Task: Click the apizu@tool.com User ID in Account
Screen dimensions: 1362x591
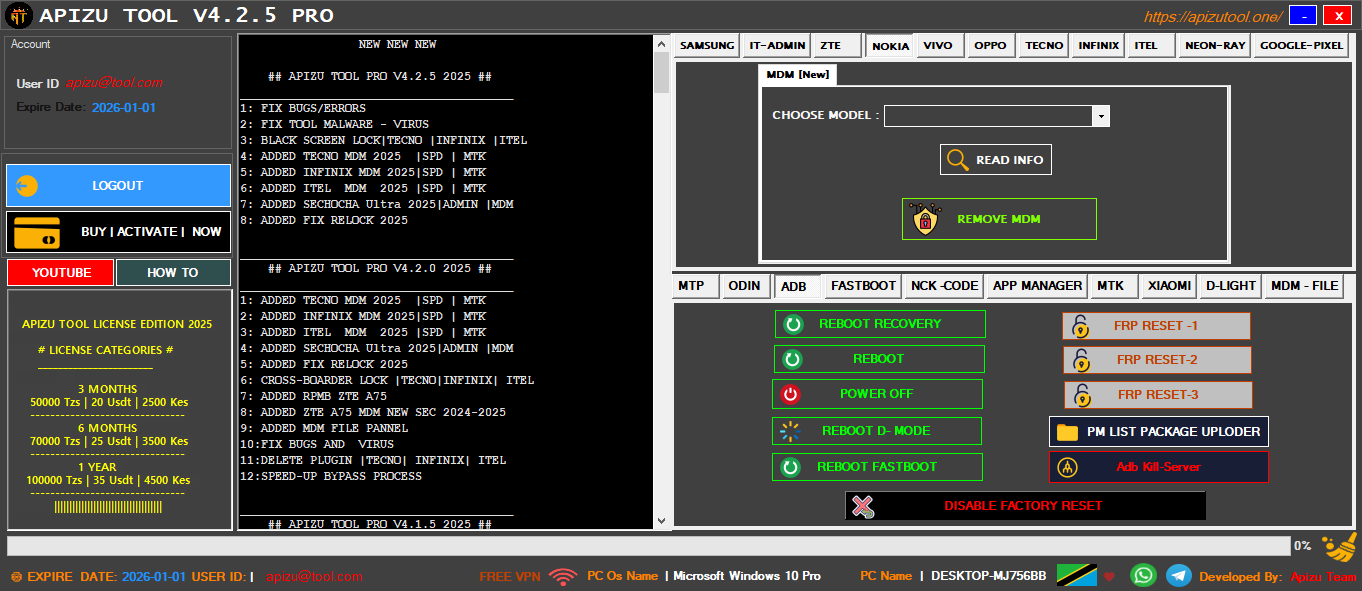Action: tap(114, 83)
